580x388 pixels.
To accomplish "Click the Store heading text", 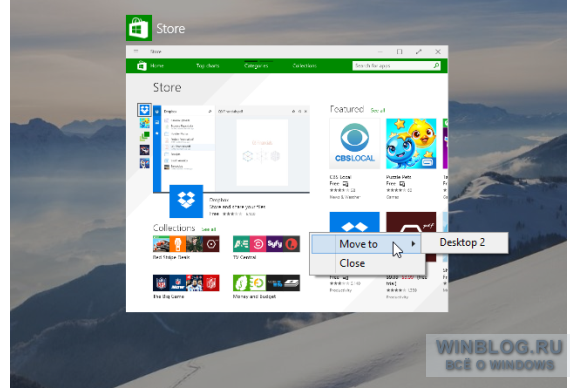I will point(167,88).
